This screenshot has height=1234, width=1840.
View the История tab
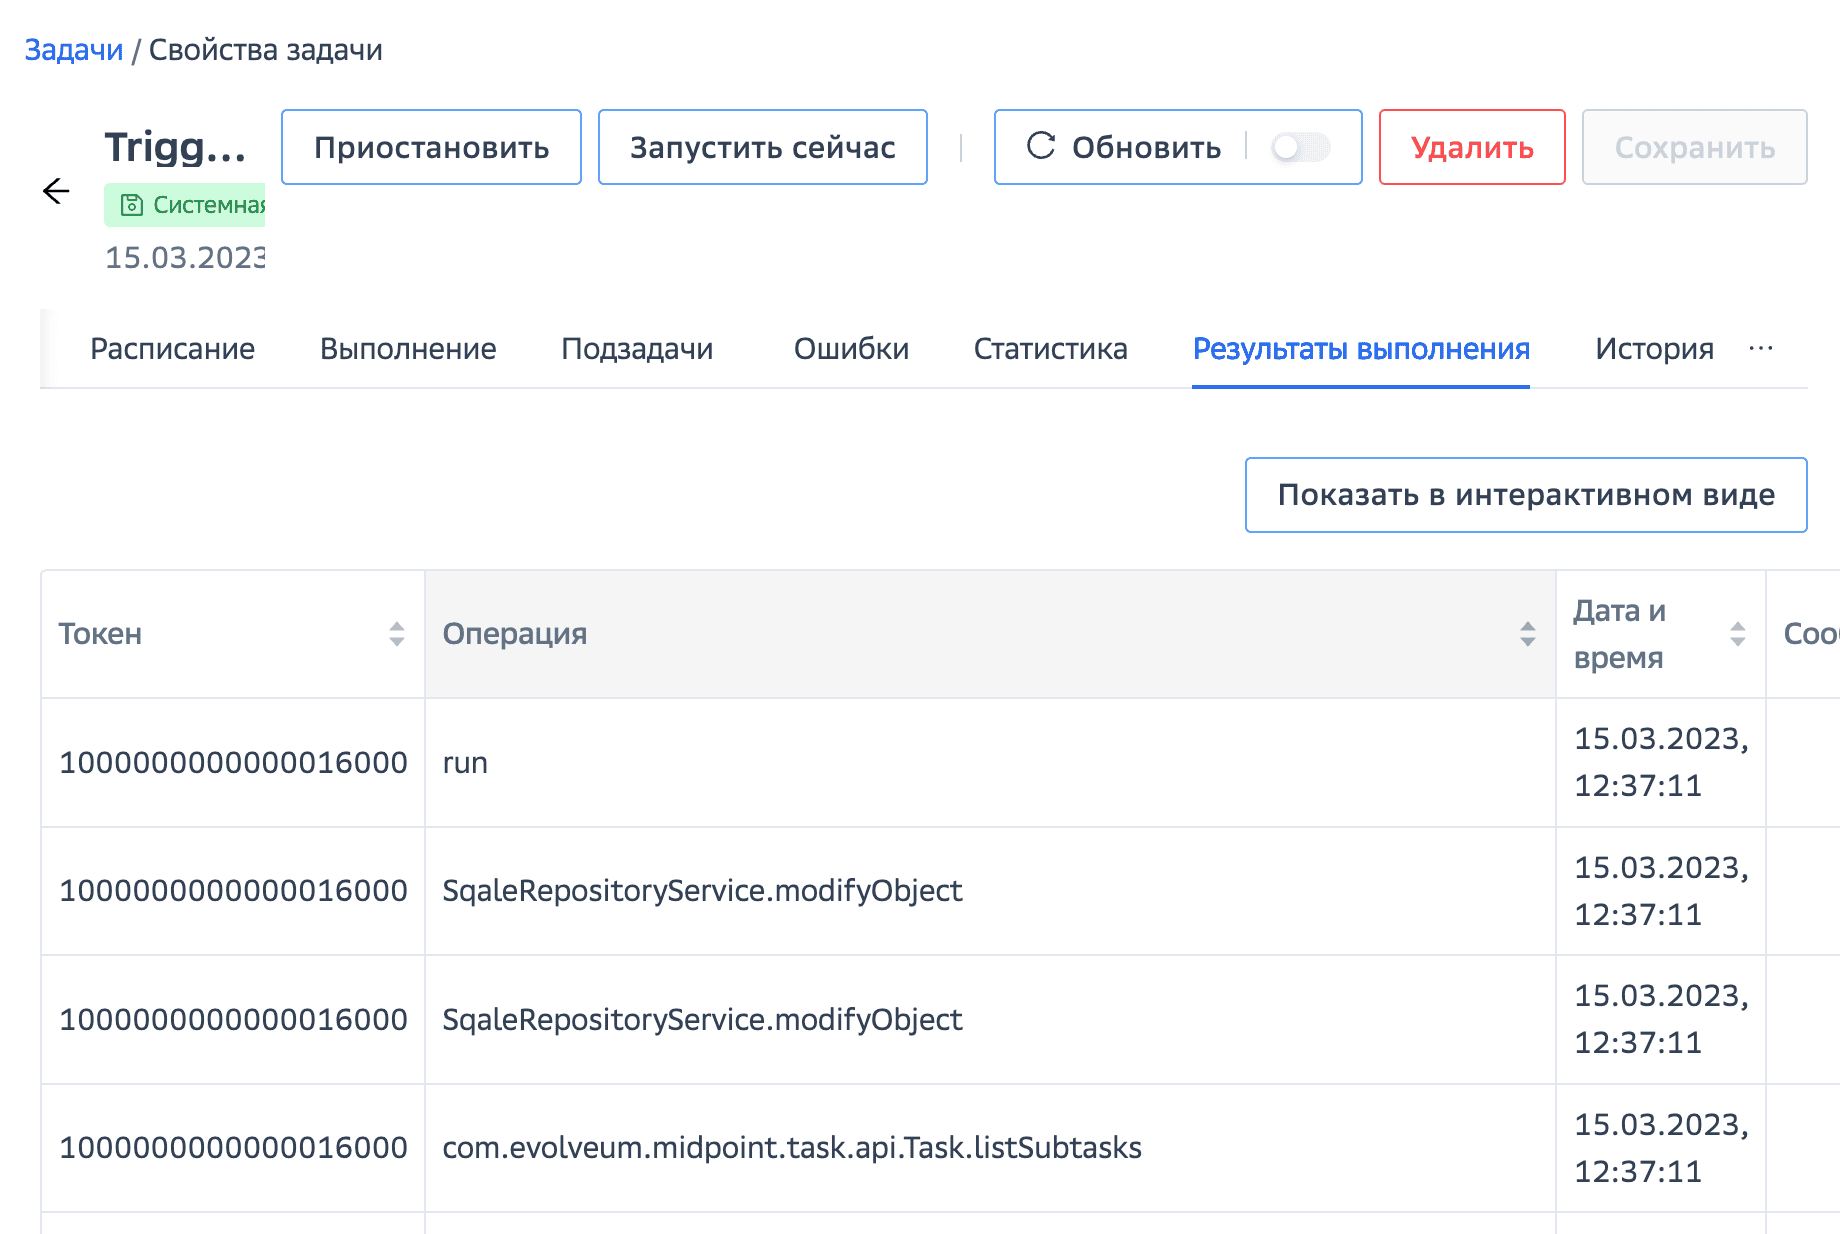pos(1654,349)
